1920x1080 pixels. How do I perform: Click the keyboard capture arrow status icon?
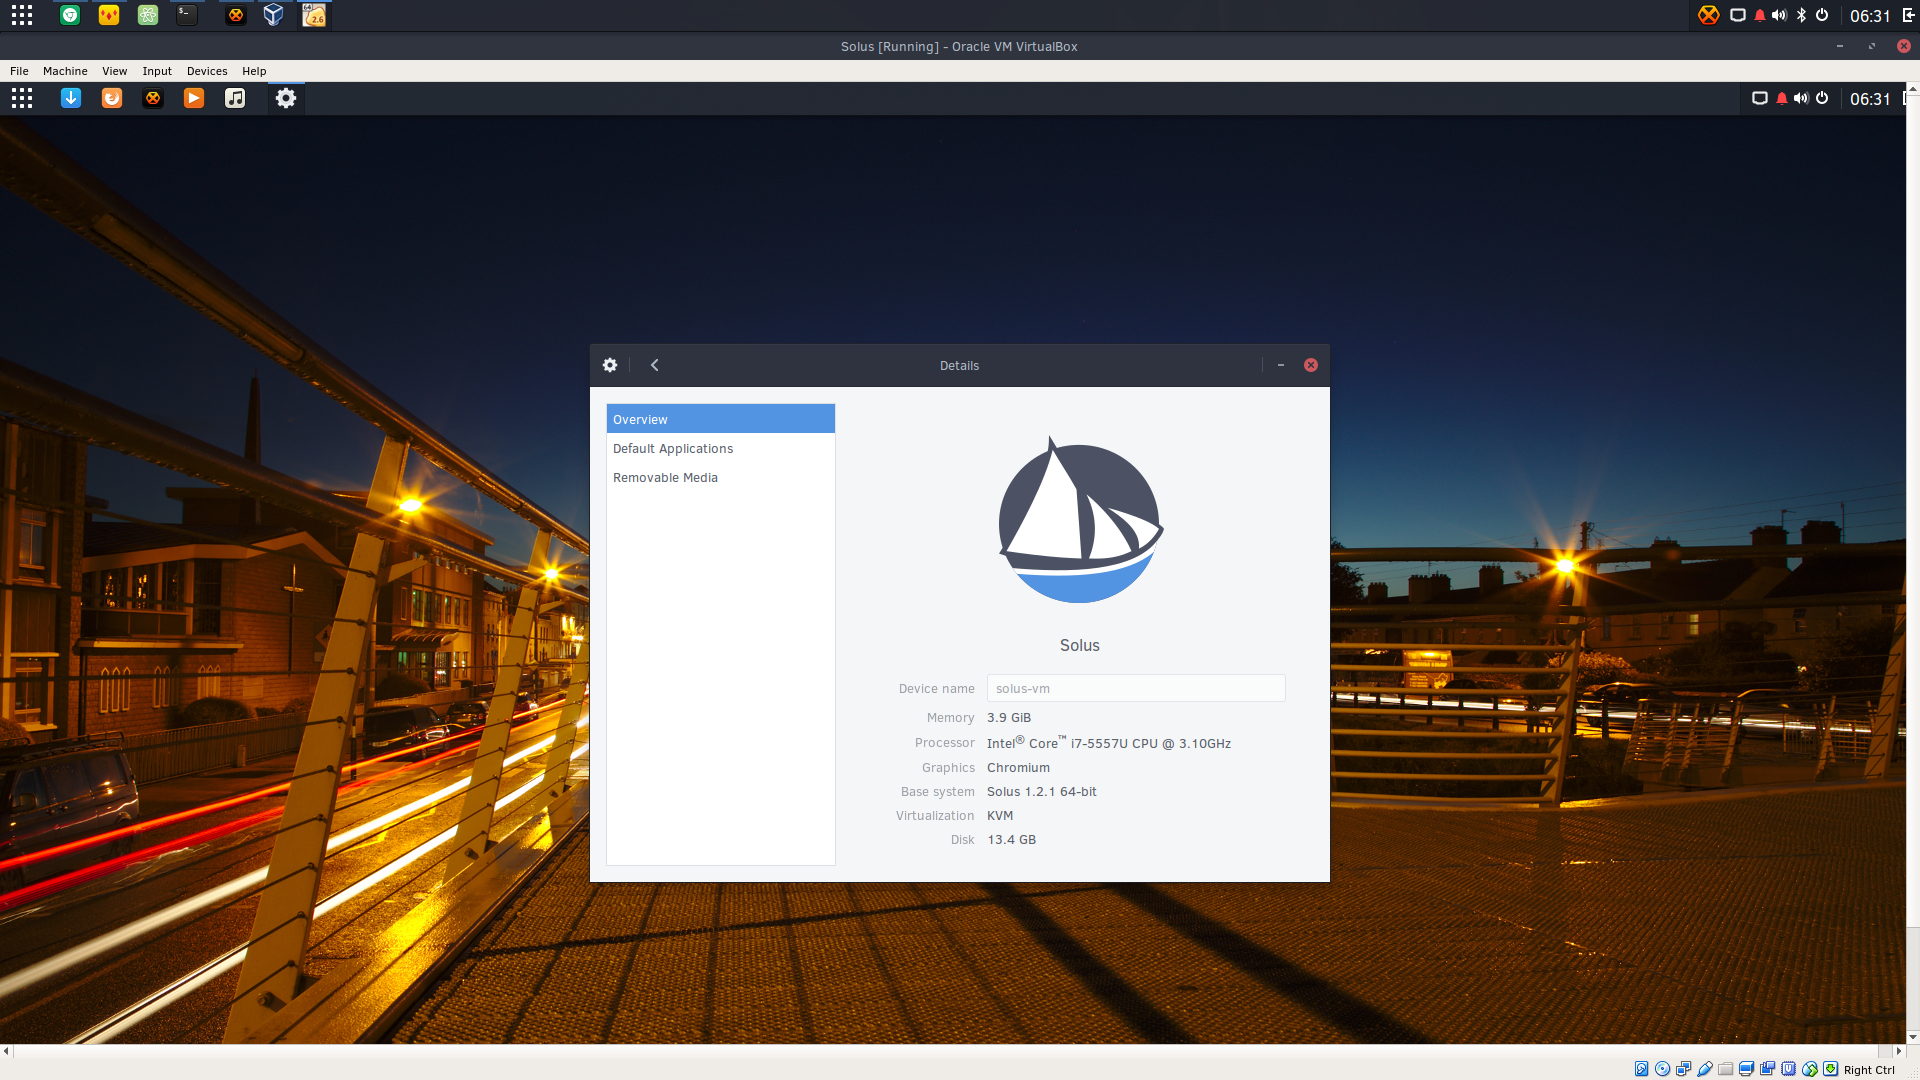click(x=1830, y=1069)
